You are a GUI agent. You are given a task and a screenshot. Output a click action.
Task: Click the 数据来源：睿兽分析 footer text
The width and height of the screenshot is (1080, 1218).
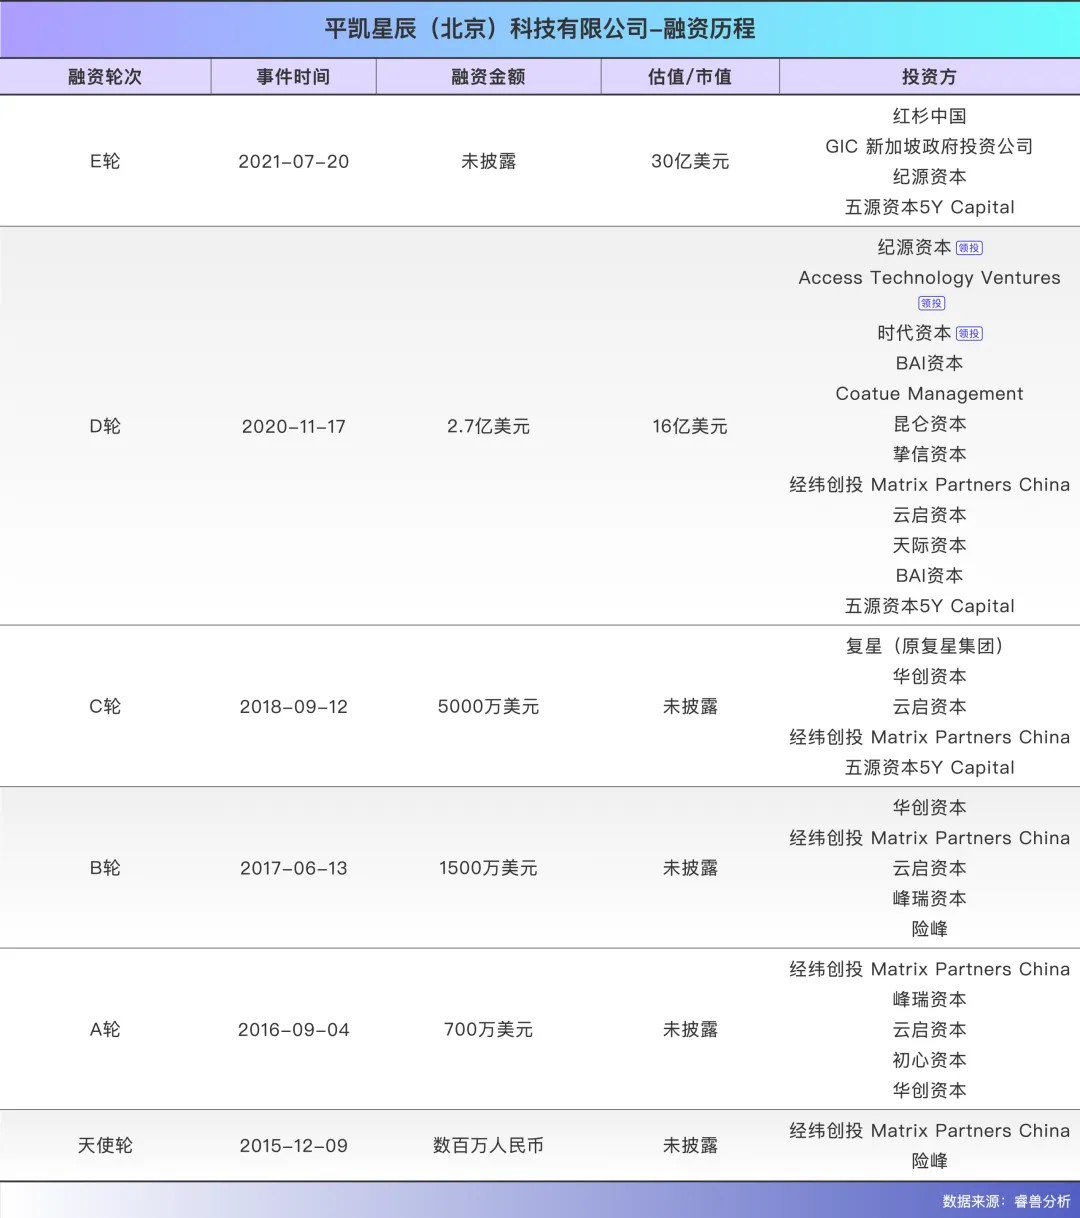tap(1005, 1201)
